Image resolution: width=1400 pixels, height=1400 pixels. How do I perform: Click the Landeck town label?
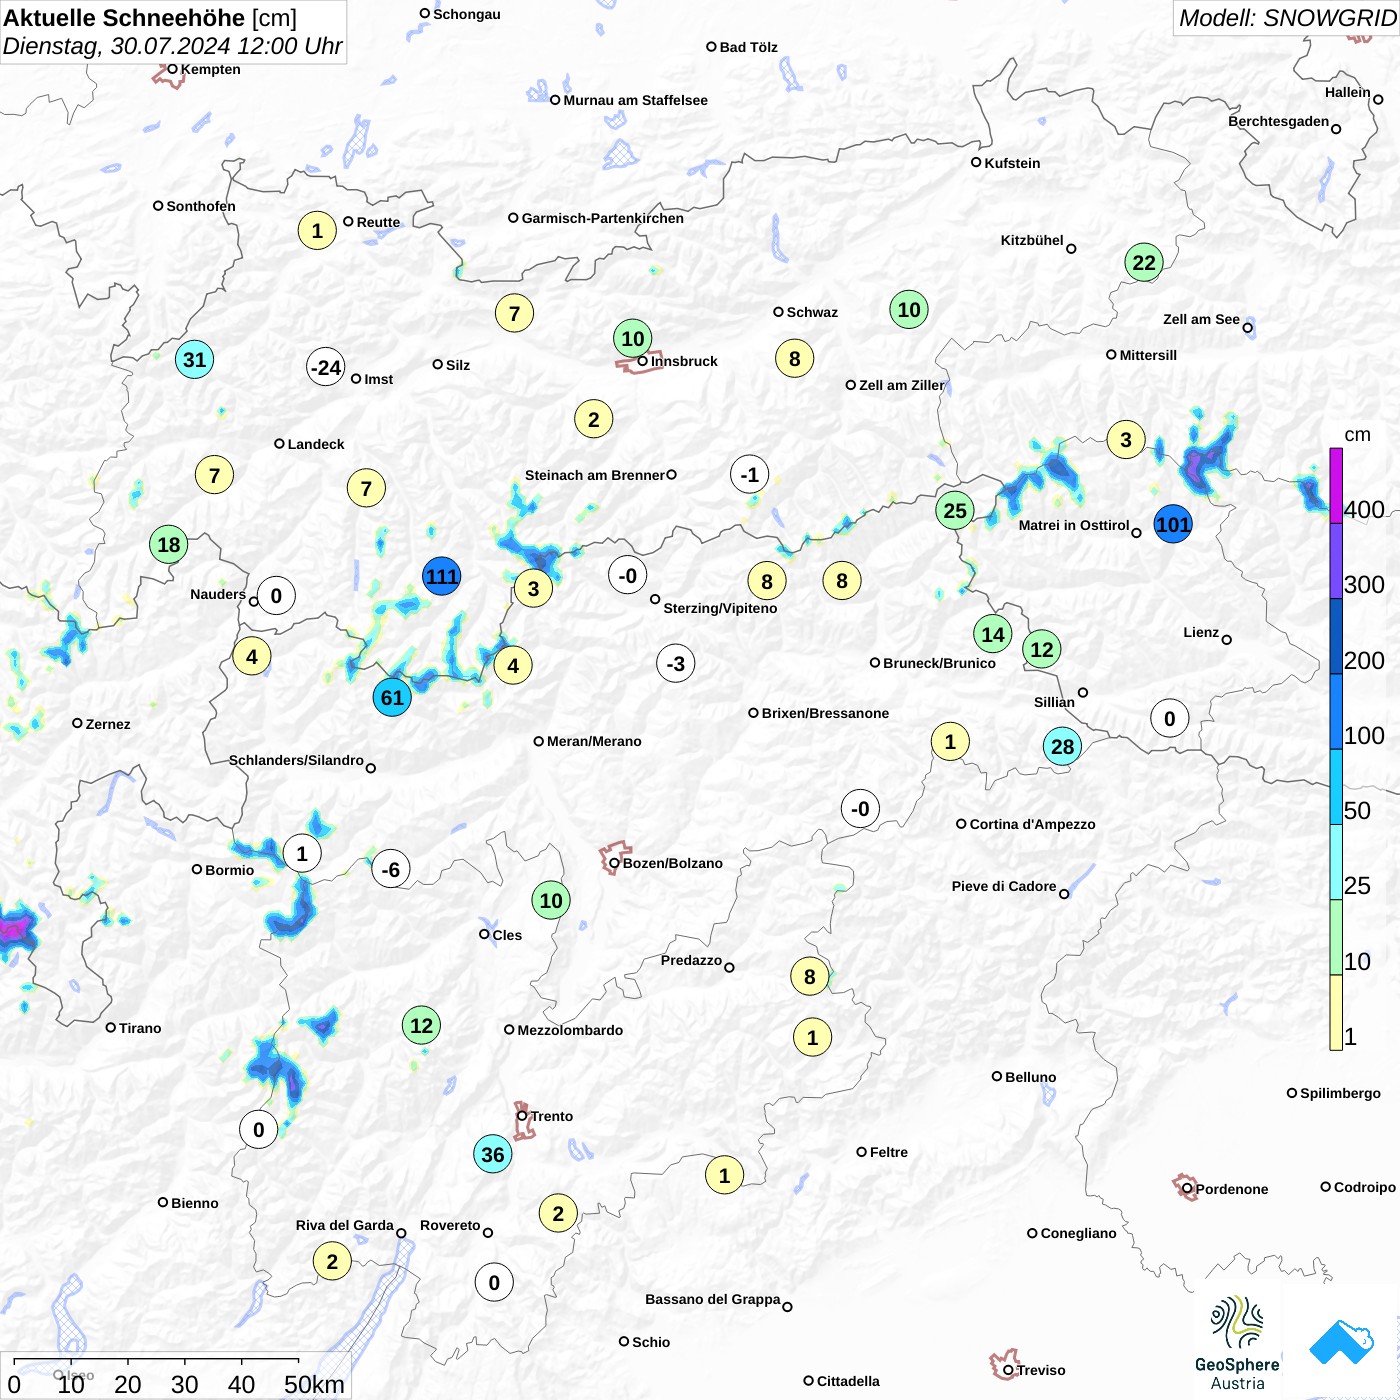tap(316, 444)
